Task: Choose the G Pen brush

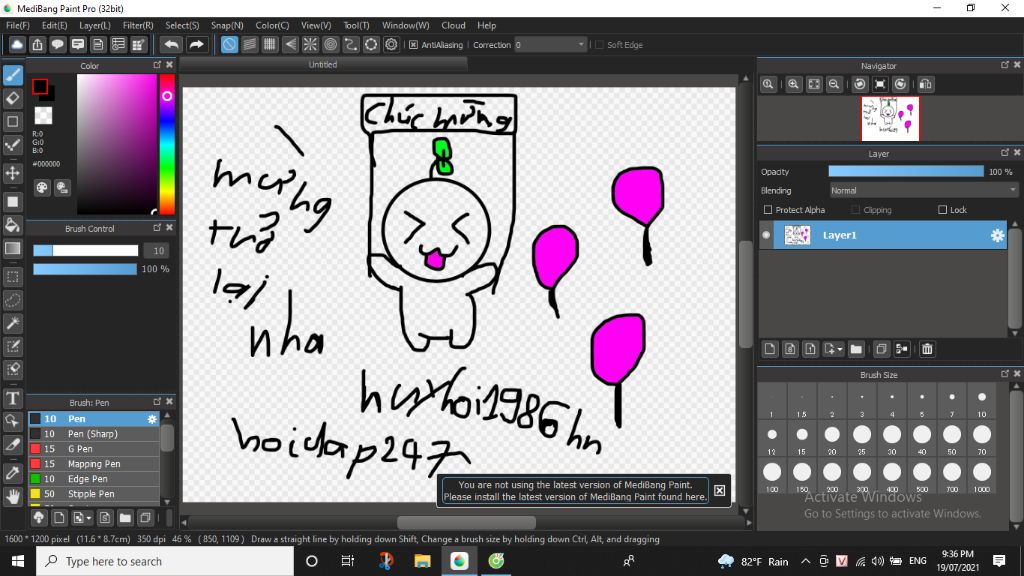Action: (93, 449)
